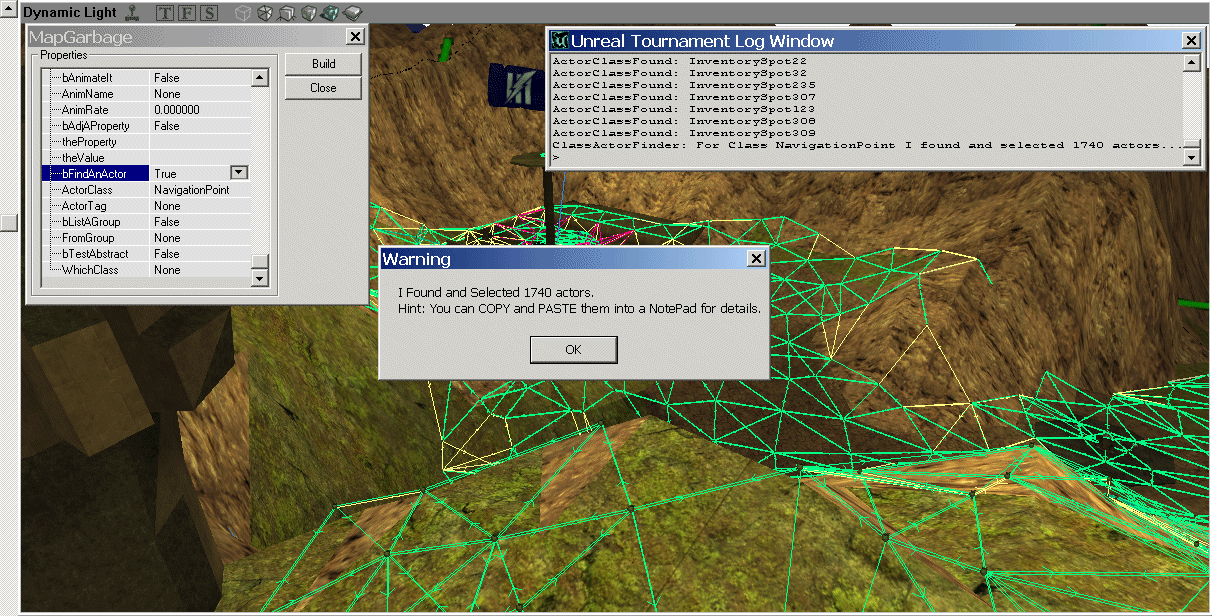The height and width of the screenshot is (616, 1212).
Task: Switch viewport to Front view (F icon)
Action: tap(186, 13)
